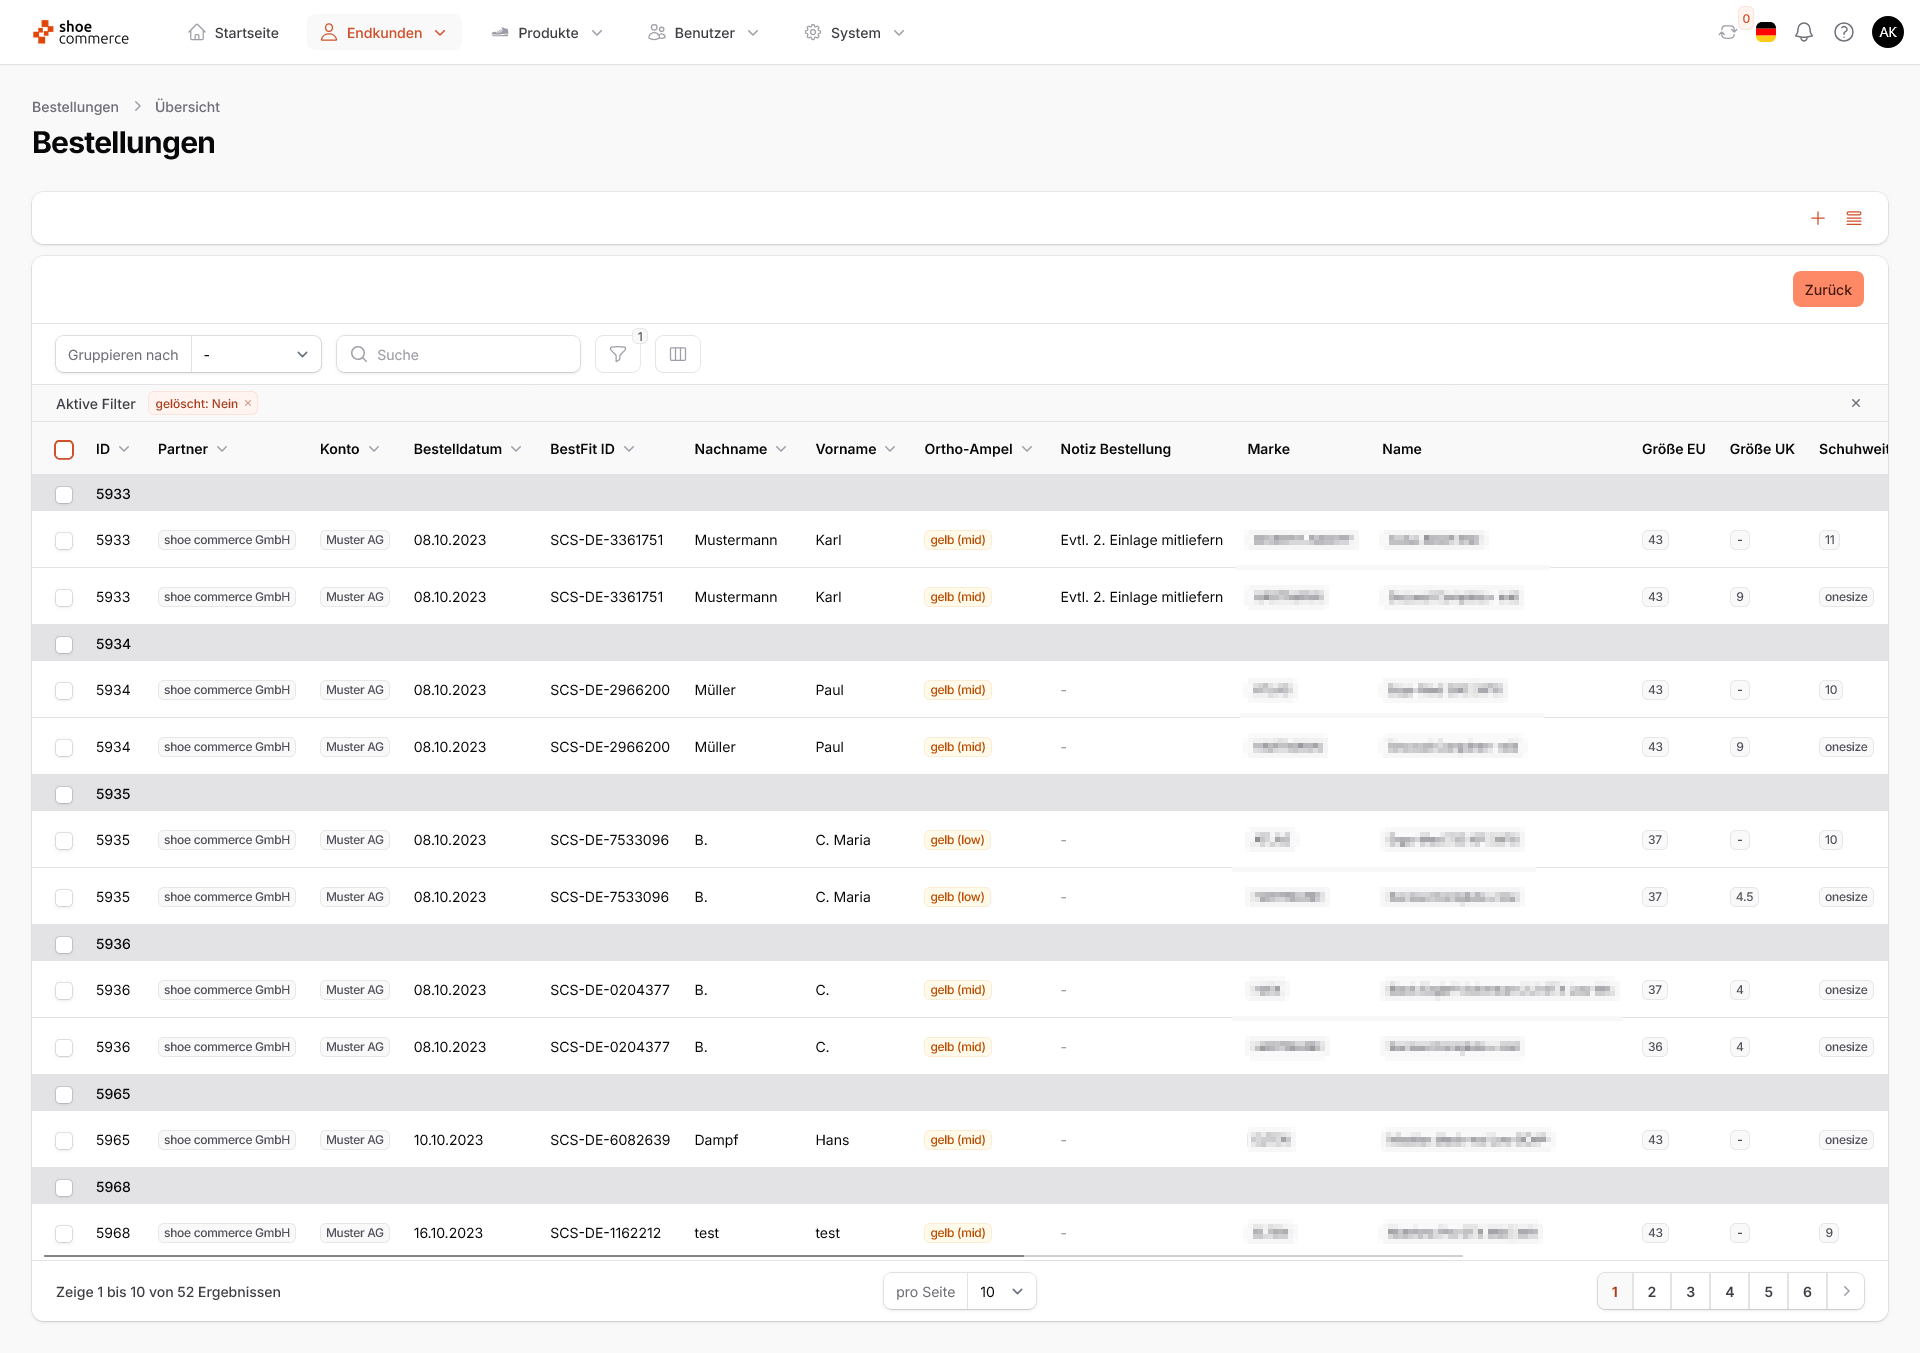Expand the pro Seite size selector
The height and width of the screenshot is (1353, 1920).
pos(1001,1291)
